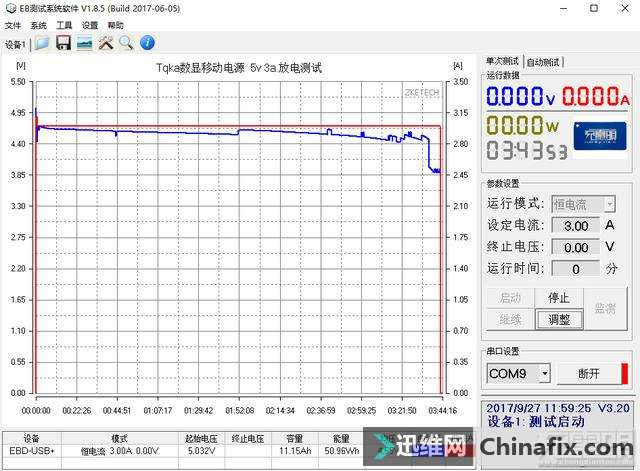Click the open file folder icon
This screenshot has height=471, width=640.
(x=42, y=43)
